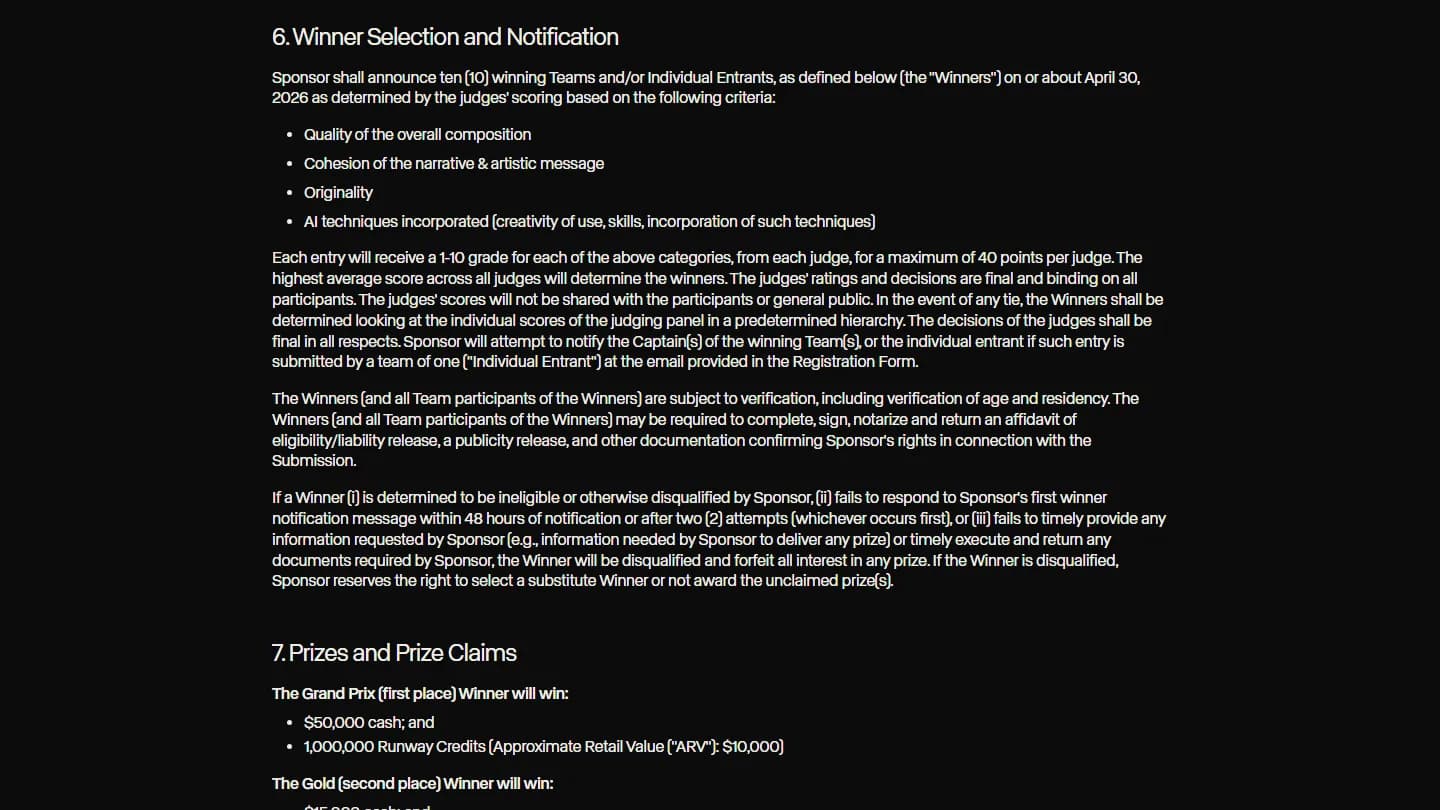Click paragraph beginning "The Winners (and all Team"
The image size is (1440, 810).
(x=706, y=429)
